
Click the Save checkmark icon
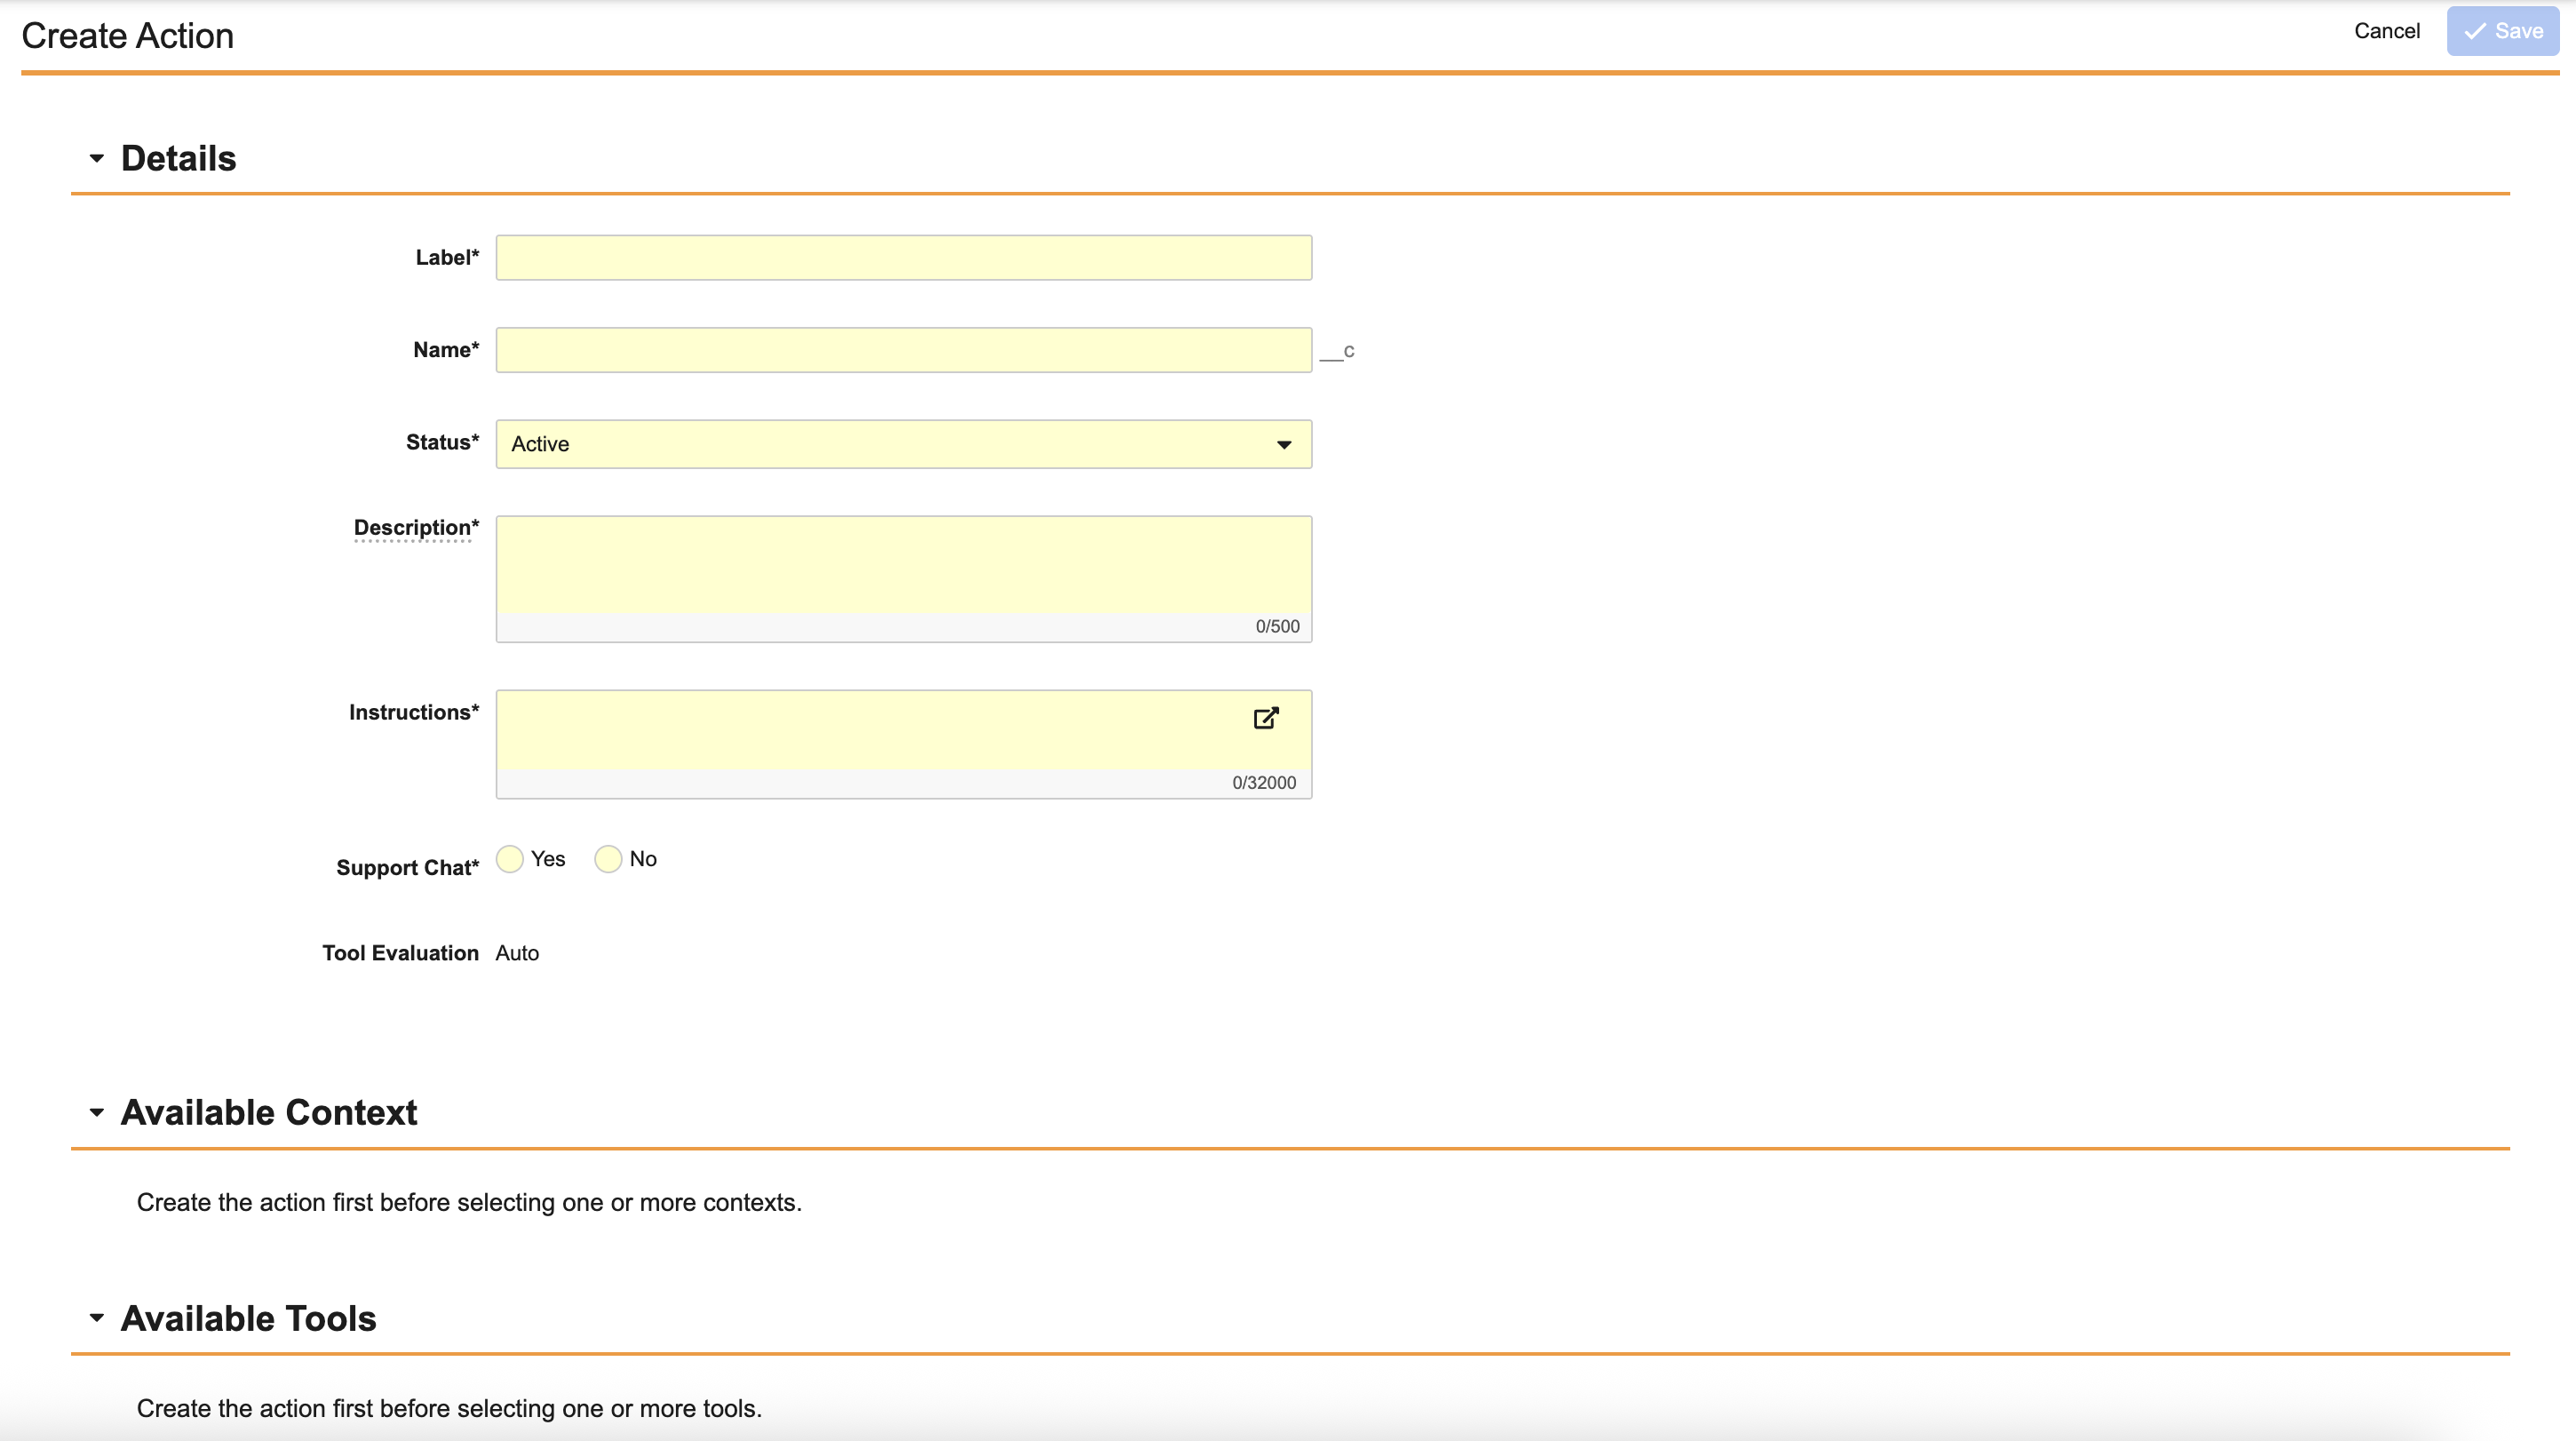tap(2475, 31)
